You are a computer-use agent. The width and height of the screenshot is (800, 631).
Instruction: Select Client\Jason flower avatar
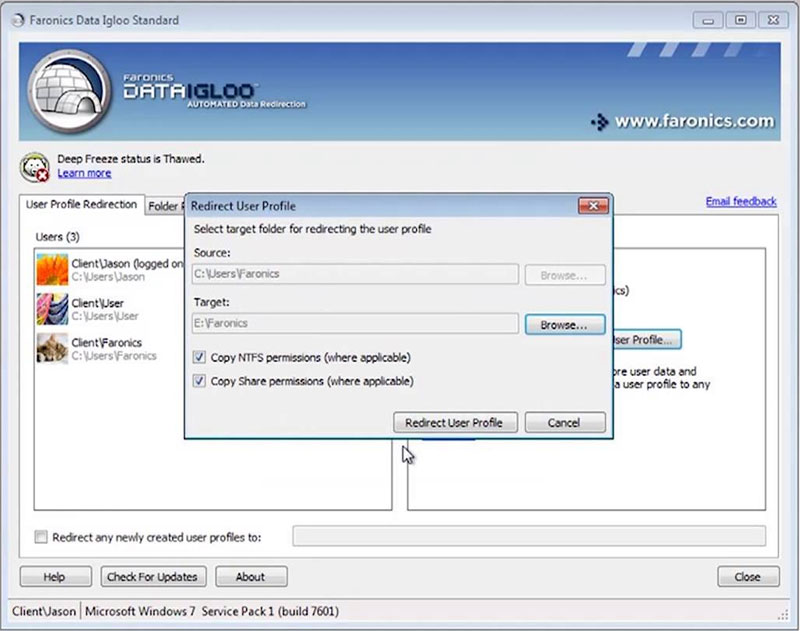[x=52, y=269]
